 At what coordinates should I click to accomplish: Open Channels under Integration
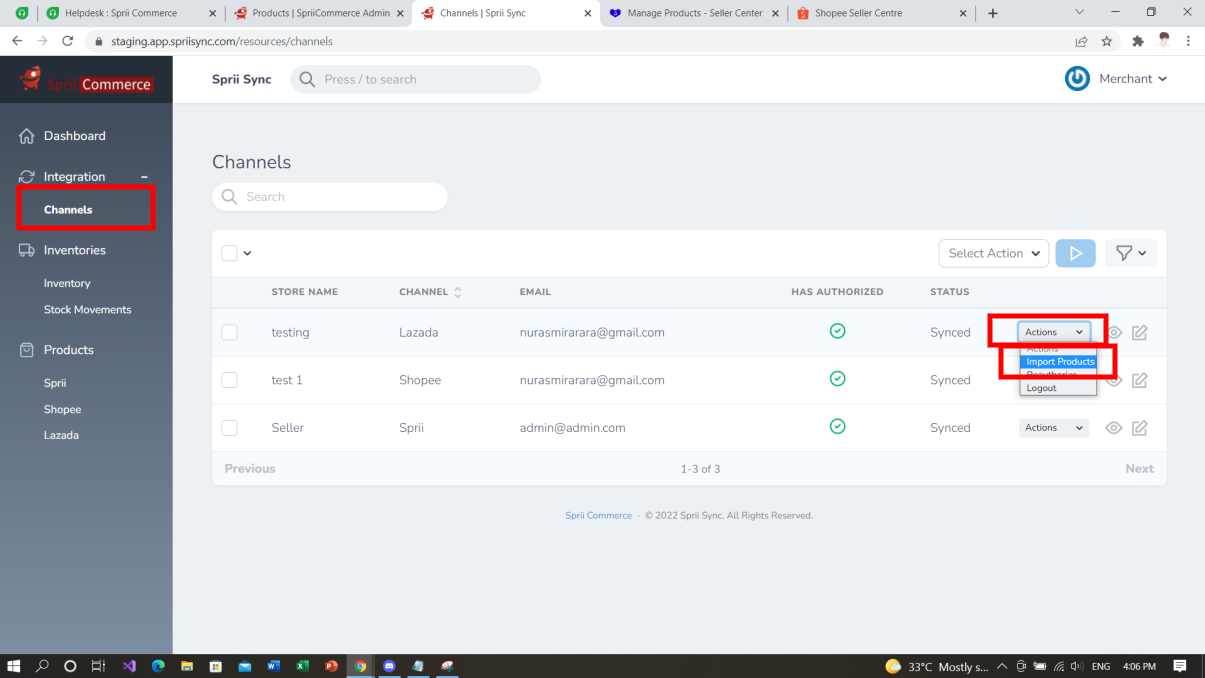tap(68, 210)
